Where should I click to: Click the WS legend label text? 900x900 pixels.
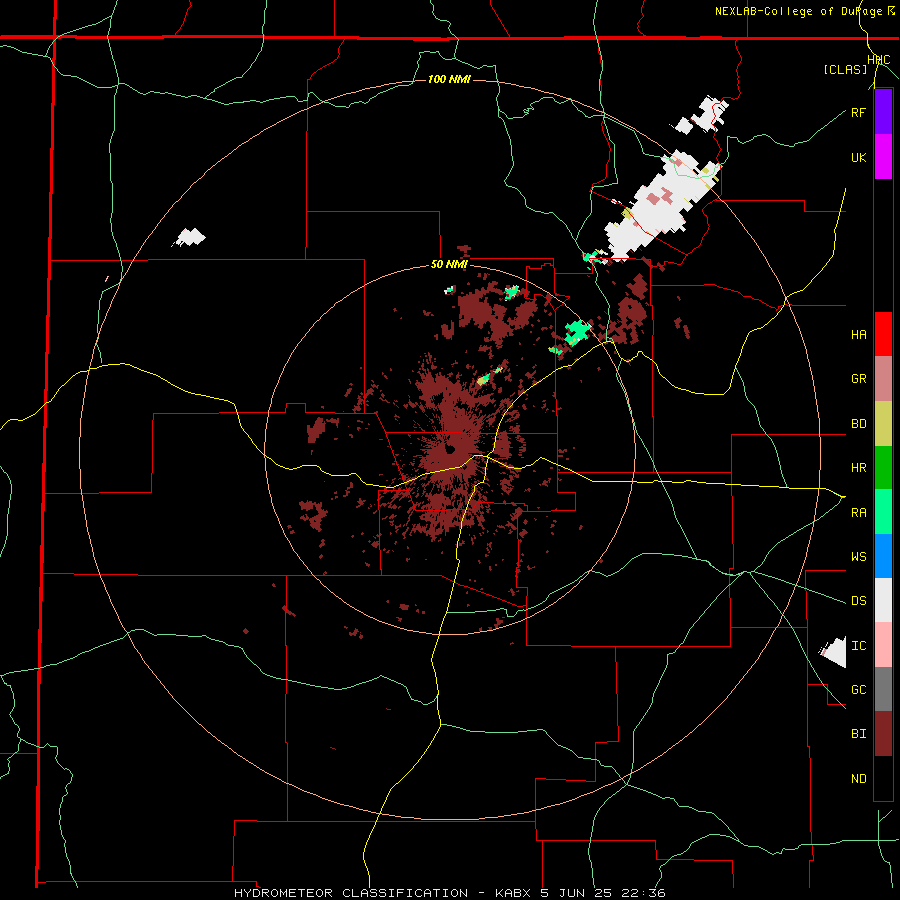(858, 556)
